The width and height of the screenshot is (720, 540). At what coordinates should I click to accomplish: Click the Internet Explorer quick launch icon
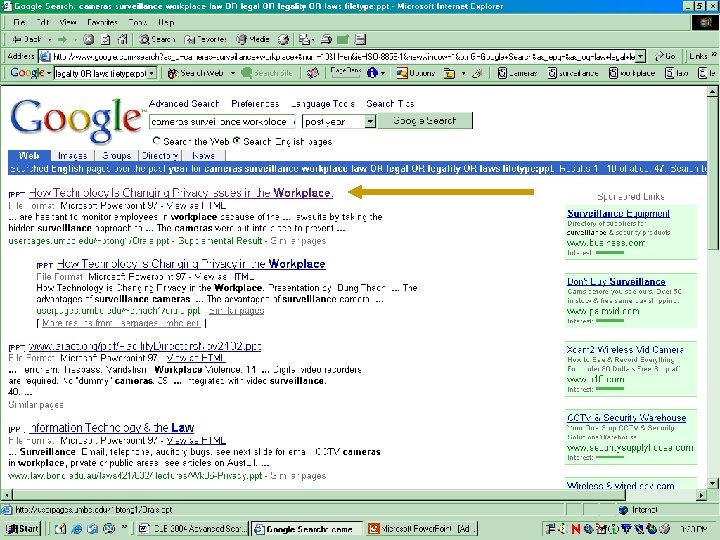pos(77,529)
